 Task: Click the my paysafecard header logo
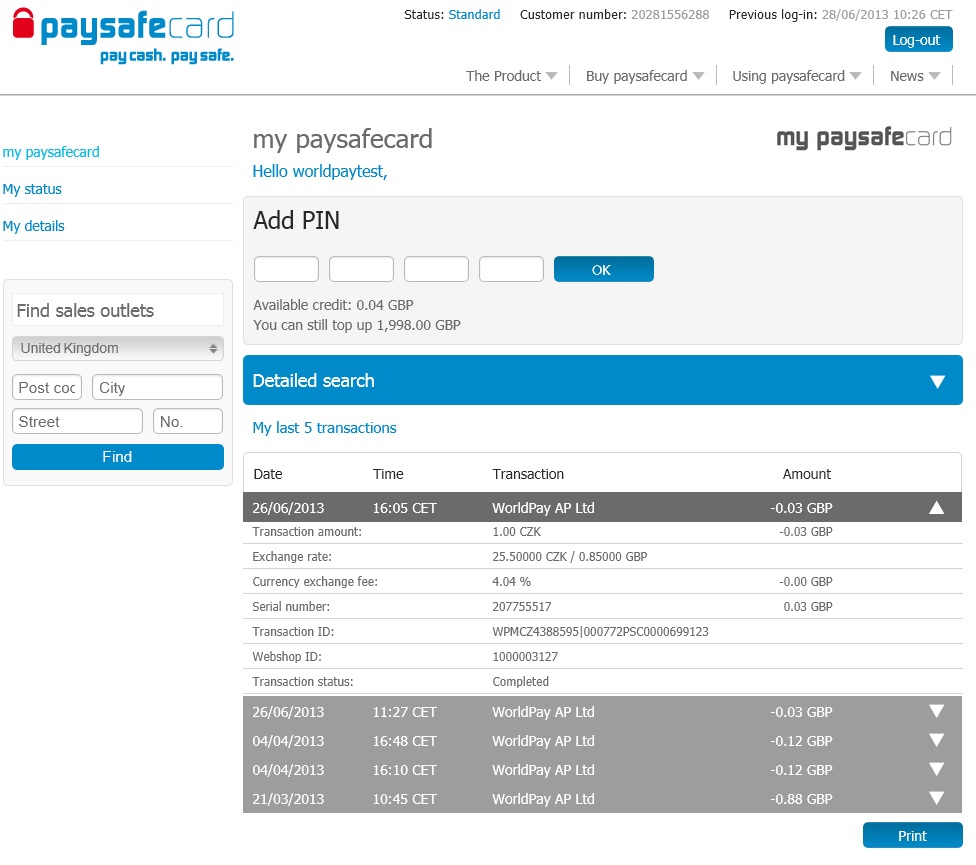point(864,138)
